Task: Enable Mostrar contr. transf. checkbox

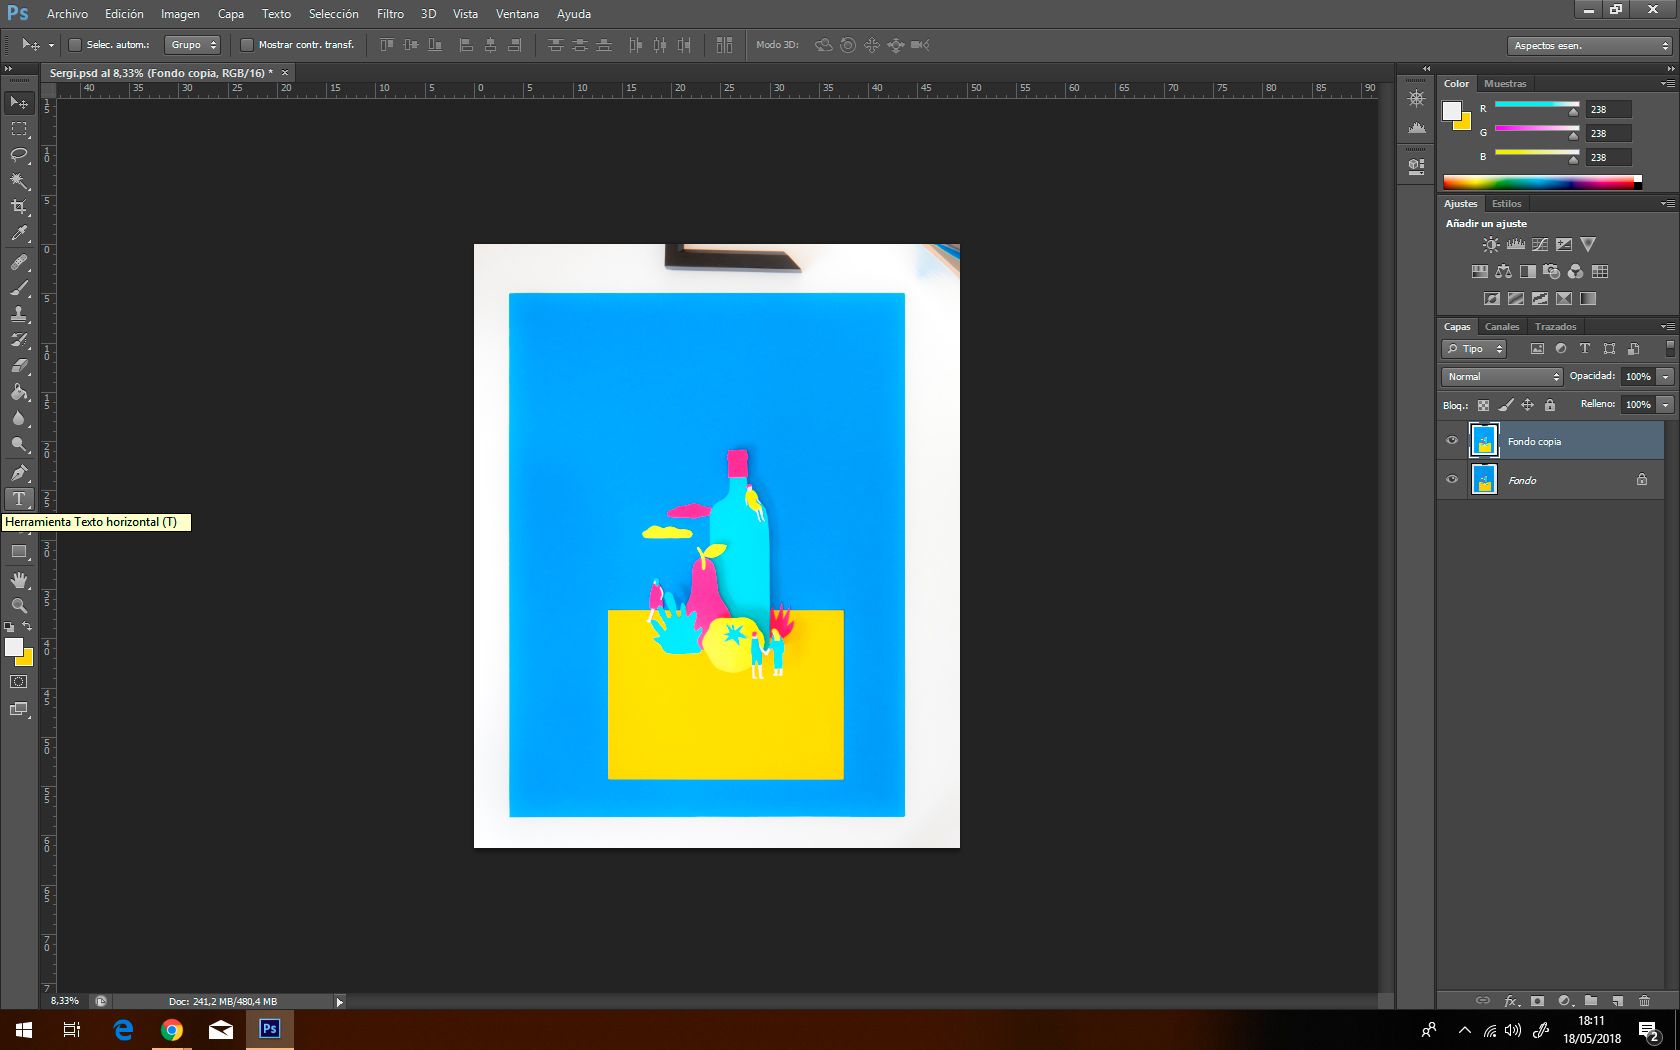Action: point(247,45)
